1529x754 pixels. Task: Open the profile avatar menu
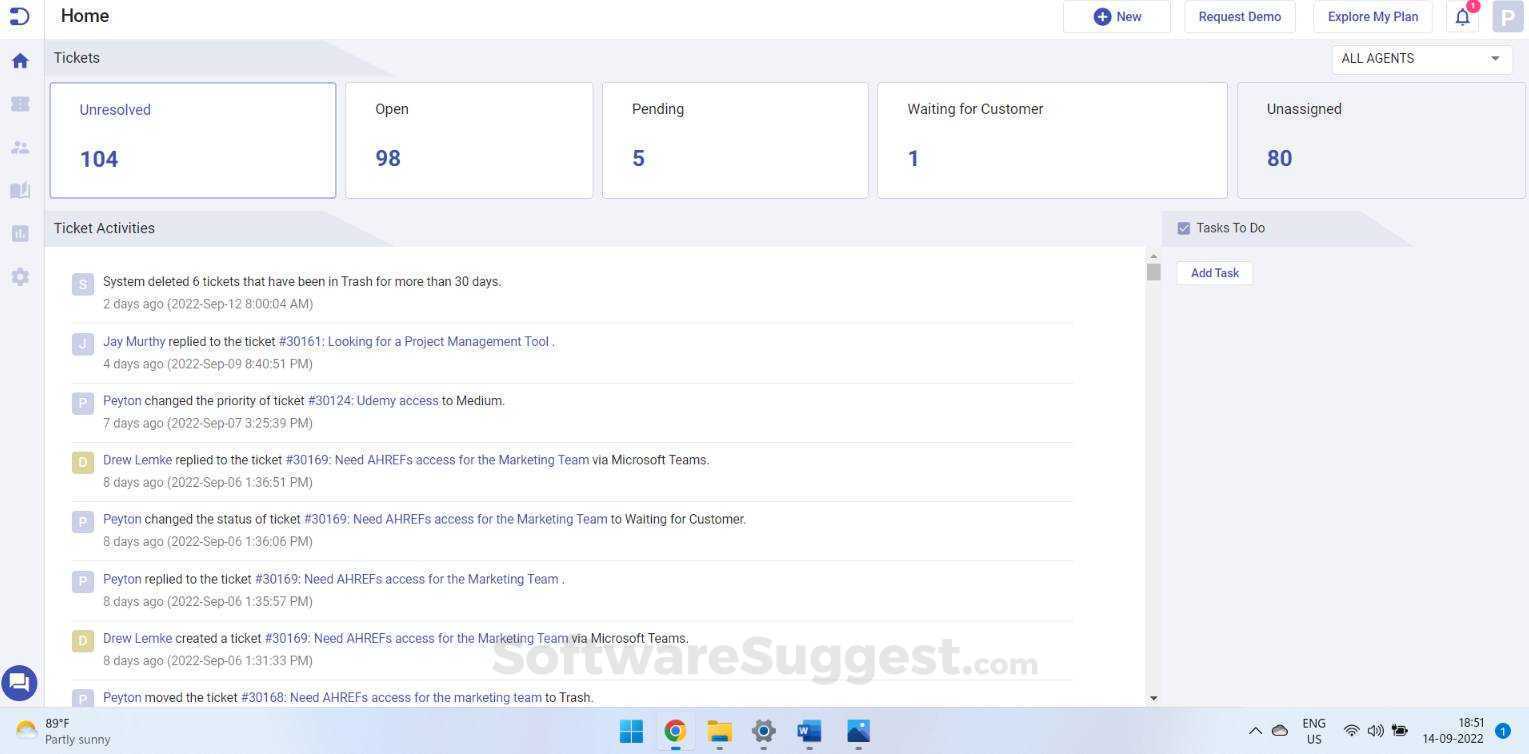[x=1508, y=16]
